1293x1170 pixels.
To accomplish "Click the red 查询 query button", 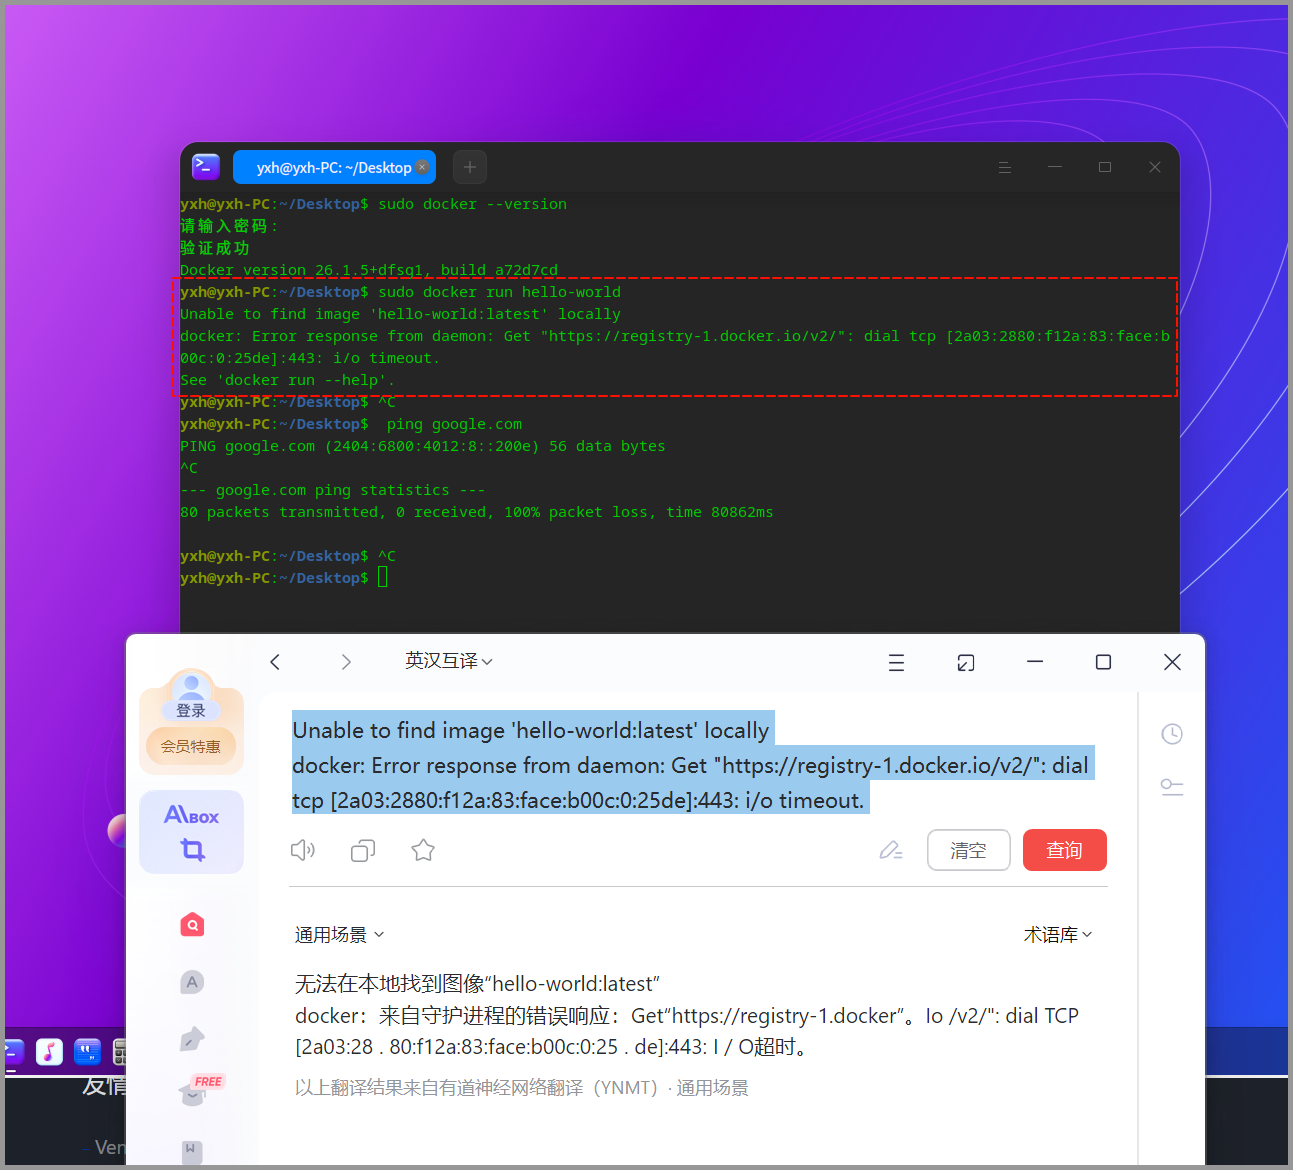I will (1064, 850).
